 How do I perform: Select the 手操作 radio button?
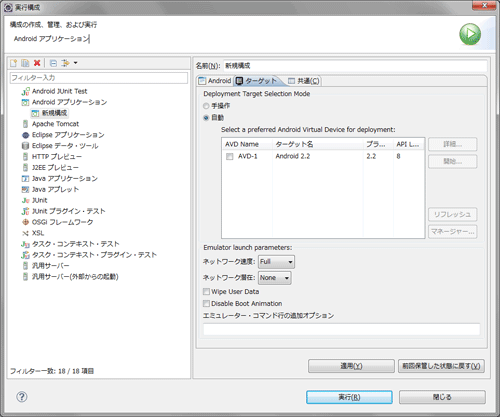[x=206, y=106]
